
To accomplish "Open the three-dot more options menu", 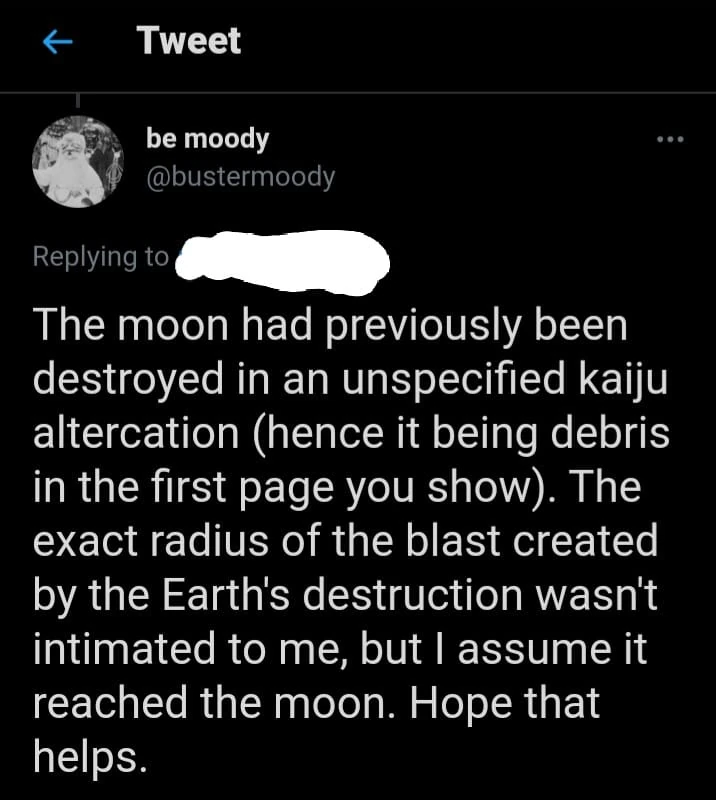I will [669, 139].
